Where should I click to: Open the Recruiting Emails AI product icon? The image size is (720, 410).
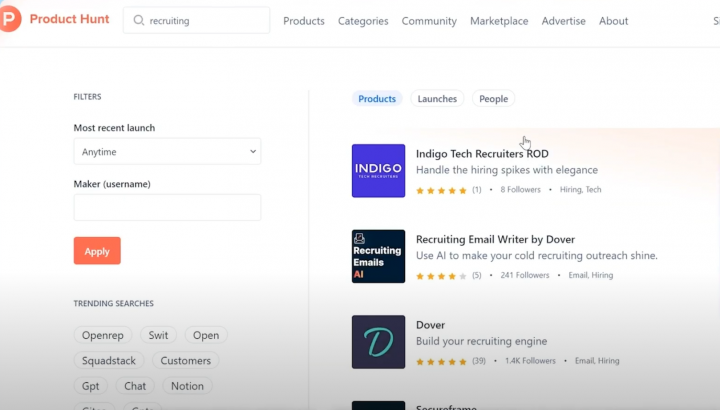point(378,257)
